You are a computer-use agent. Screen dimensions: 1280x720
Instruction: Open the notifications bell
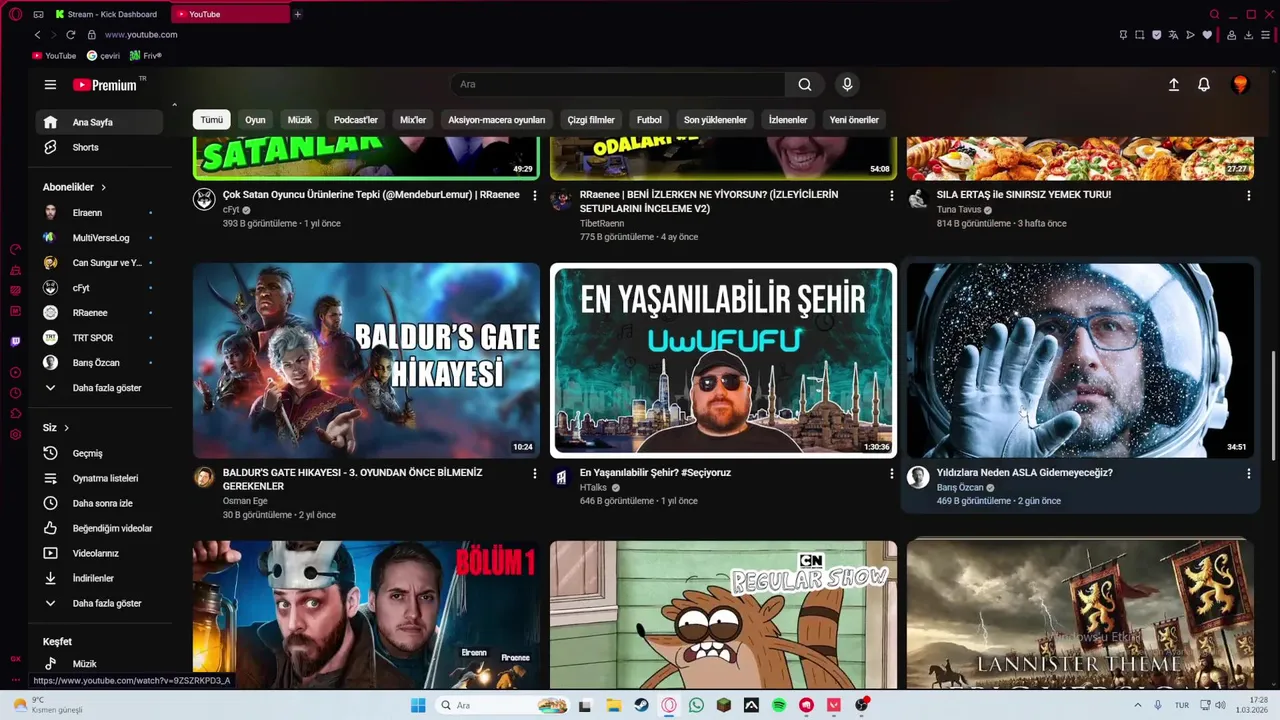(x=1204, y=85)
